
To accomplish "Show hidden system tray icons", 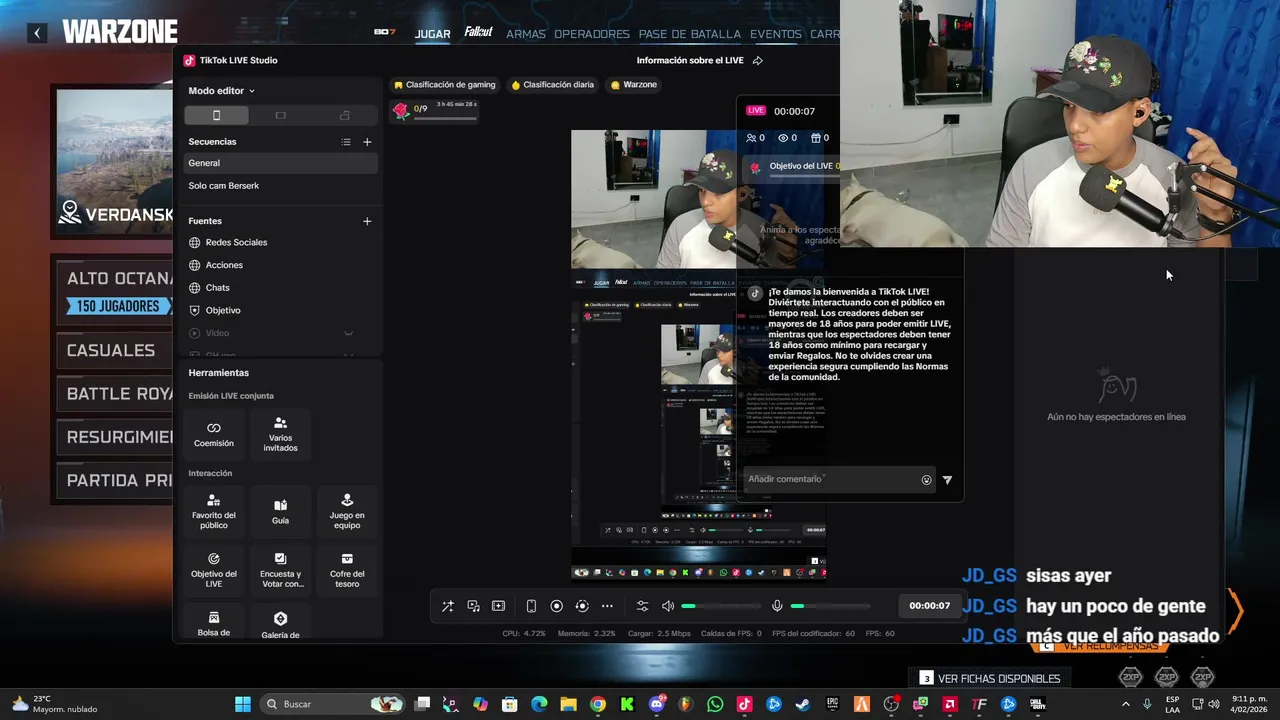I will click(x=1126, y=704).
